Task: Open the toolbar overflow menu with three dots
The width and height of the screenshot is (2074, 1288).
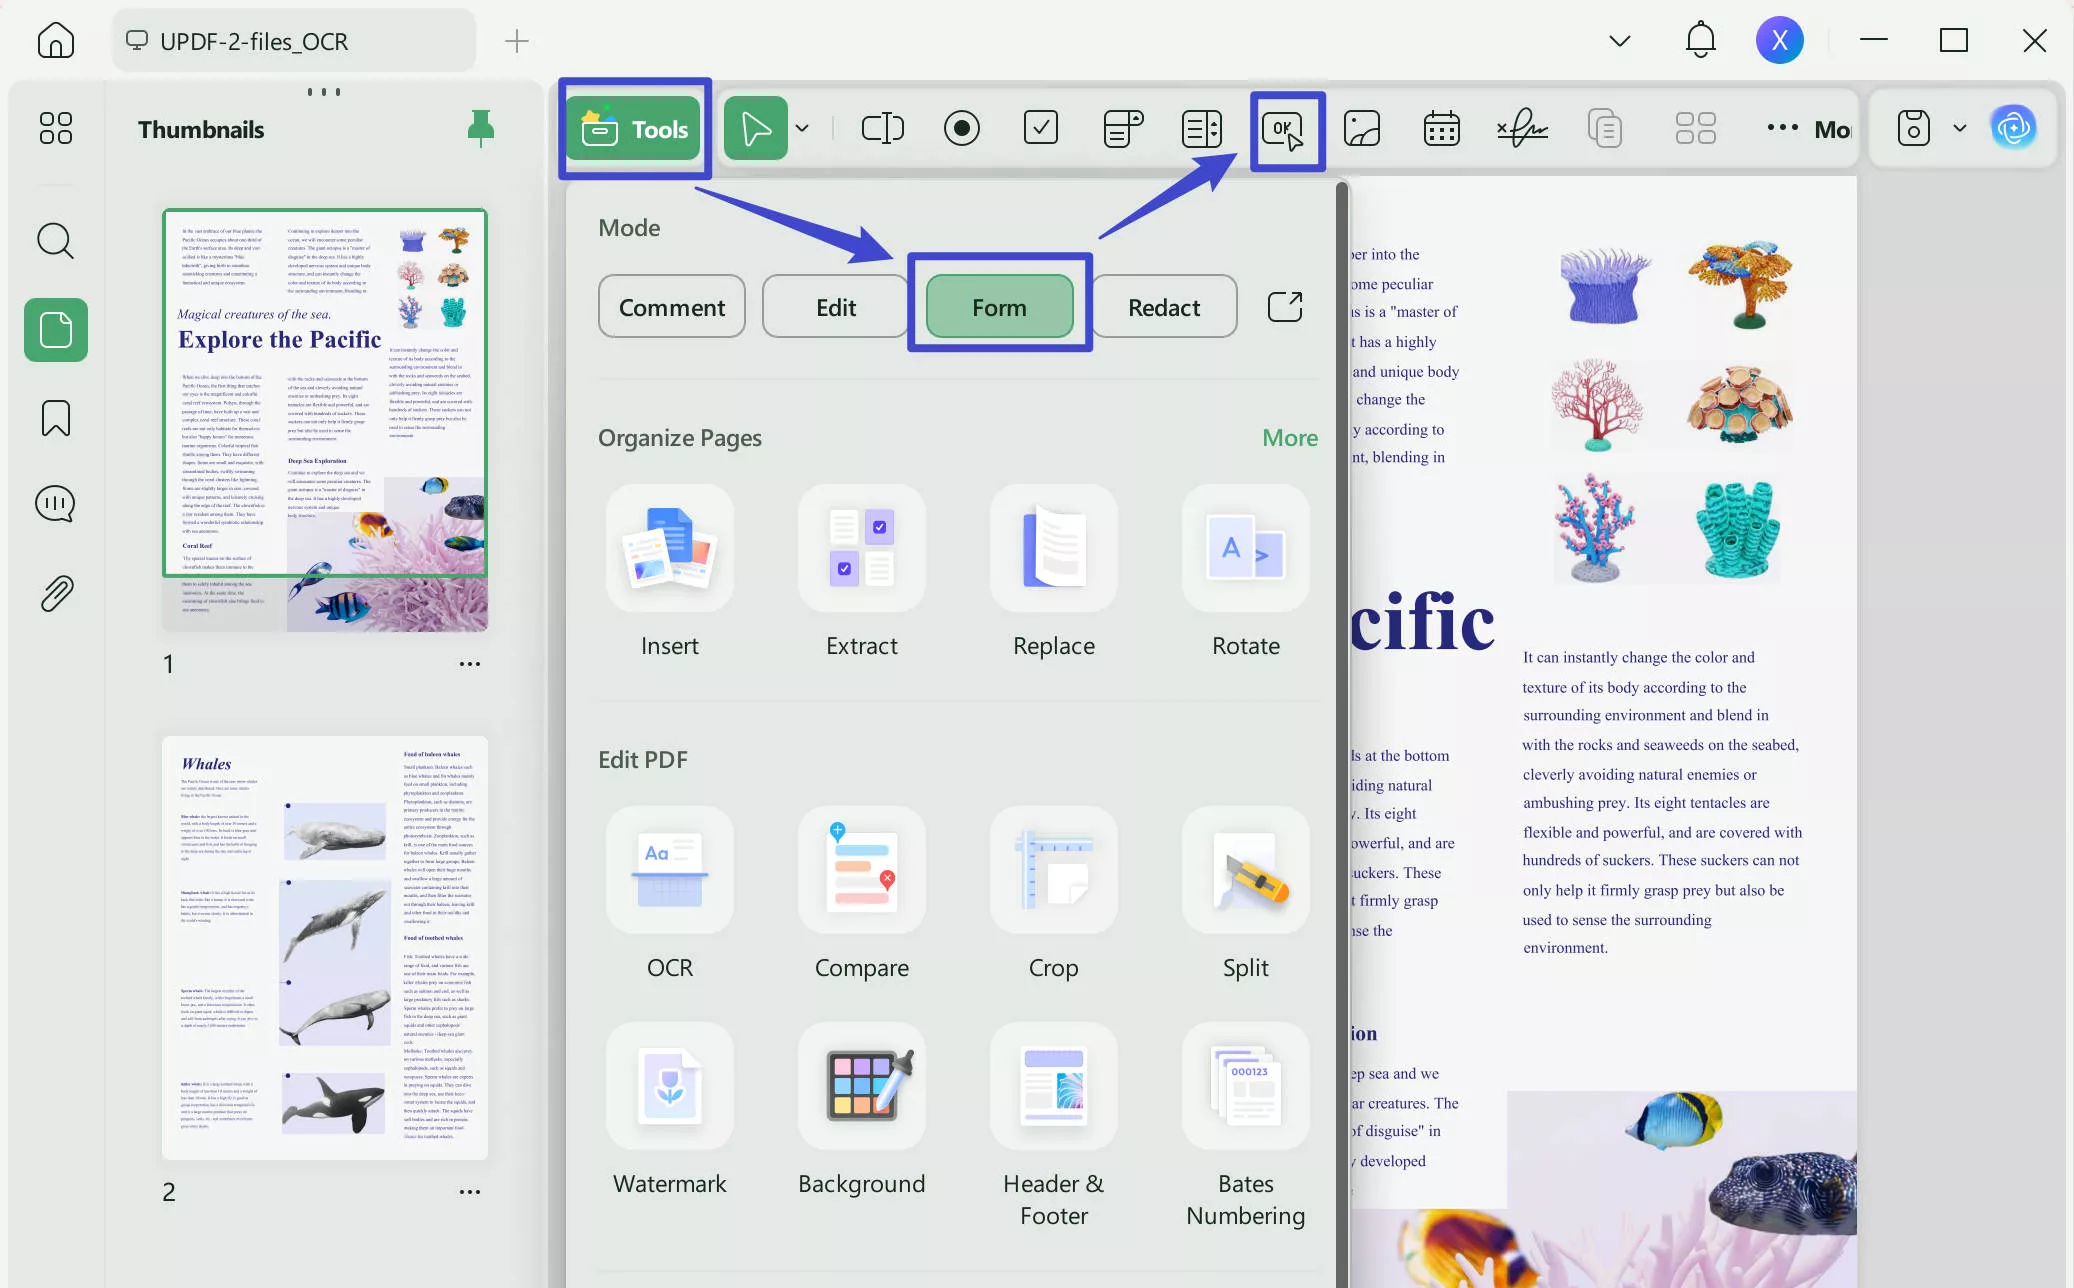Action: (x=1781, y=128)
